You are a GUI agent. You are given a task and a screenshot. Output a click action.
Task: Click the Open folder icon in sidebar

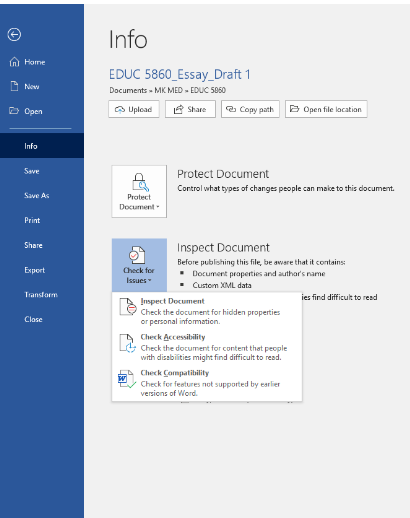(14, 111)
